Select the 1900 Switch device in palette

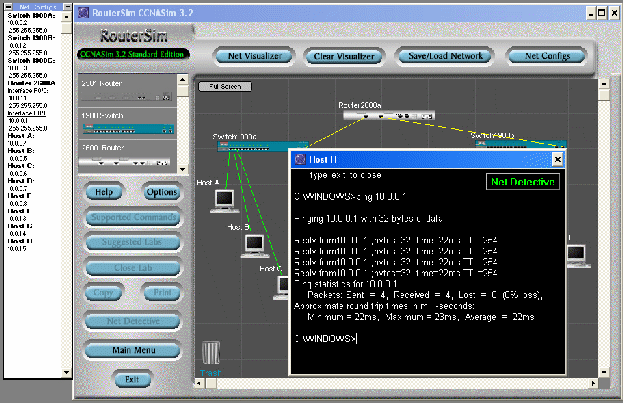[x=127, y=123]
